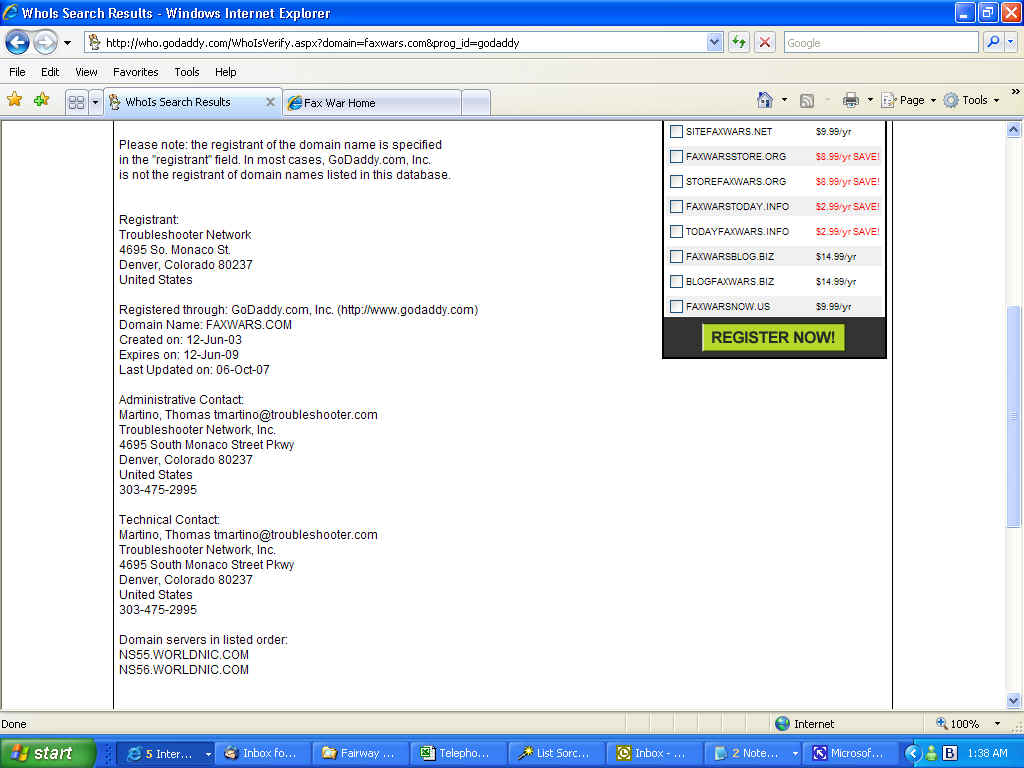
Task: Open search options dropdown arrow
Action: click(x=1011, y=42)
